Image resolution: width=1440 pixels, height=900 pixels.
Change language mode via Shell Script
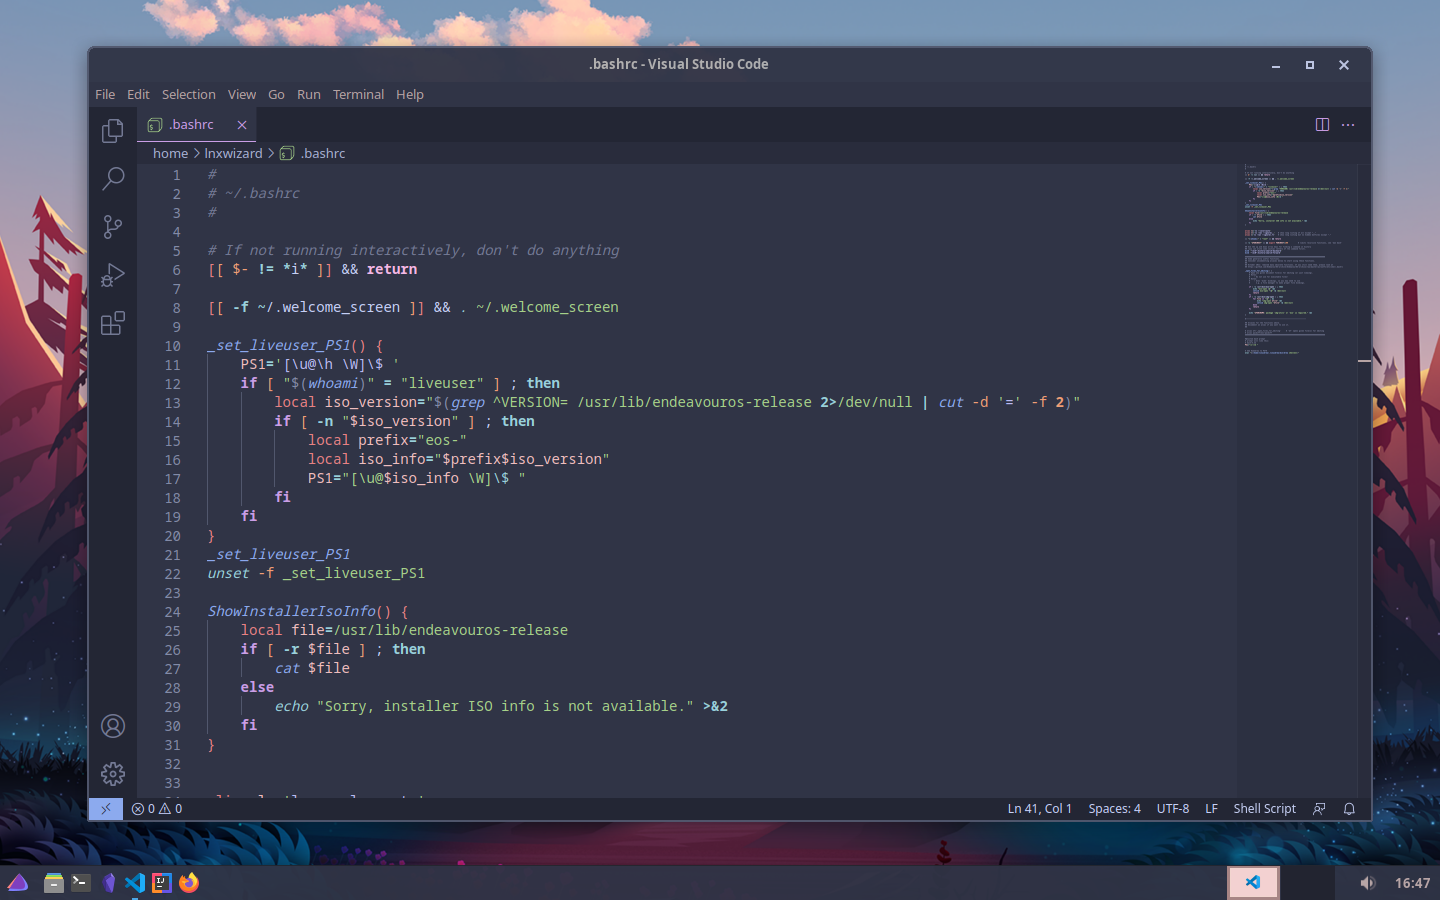[x=1264, y=809]
